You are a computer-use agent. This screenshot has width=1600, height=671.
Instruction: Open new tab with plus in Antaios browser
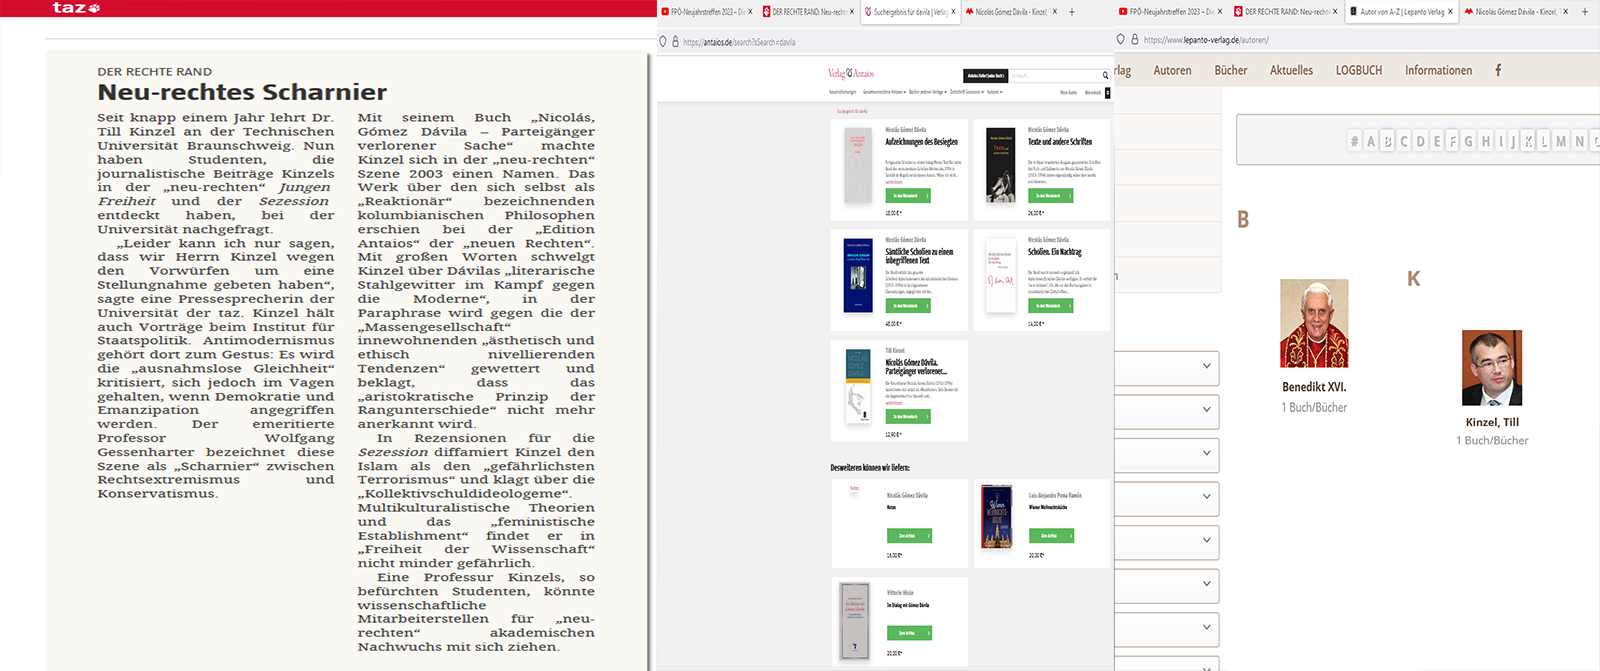1072,12
